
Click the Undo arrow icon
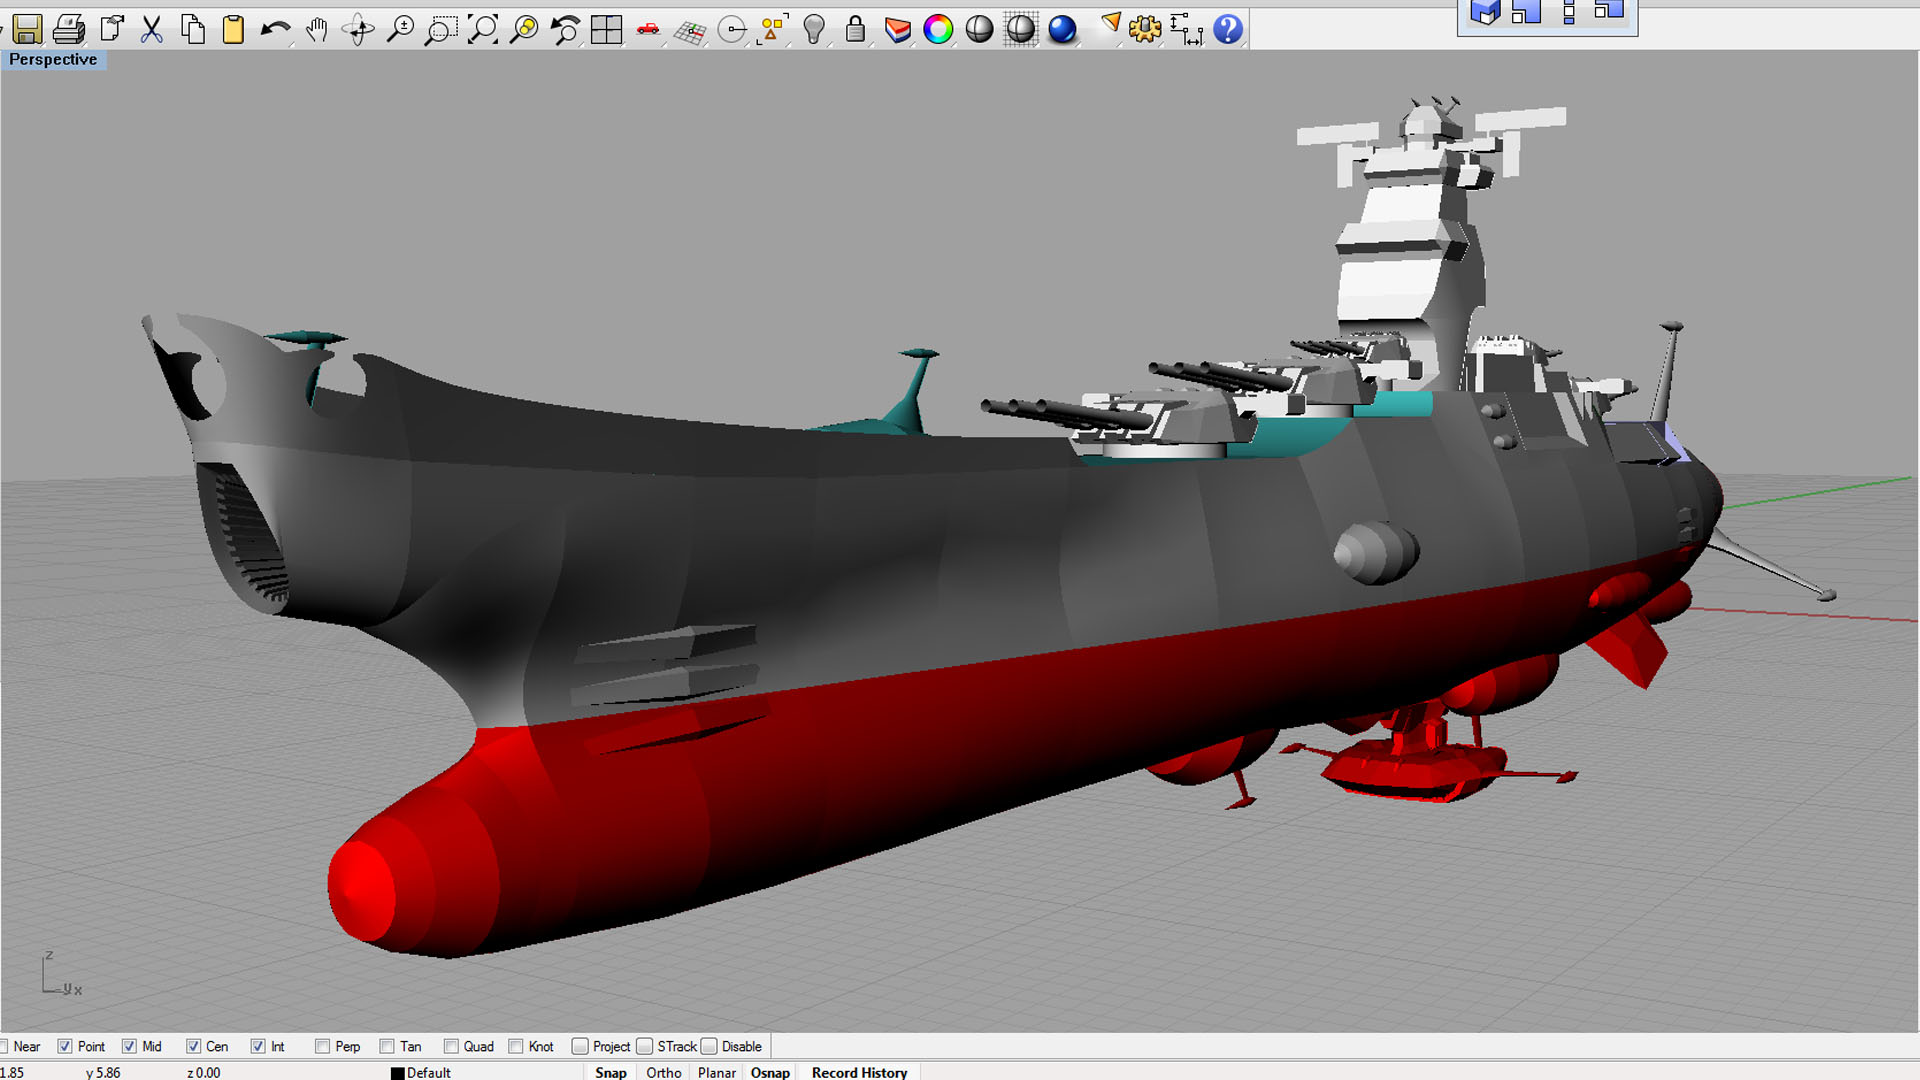tap(275, 29)
